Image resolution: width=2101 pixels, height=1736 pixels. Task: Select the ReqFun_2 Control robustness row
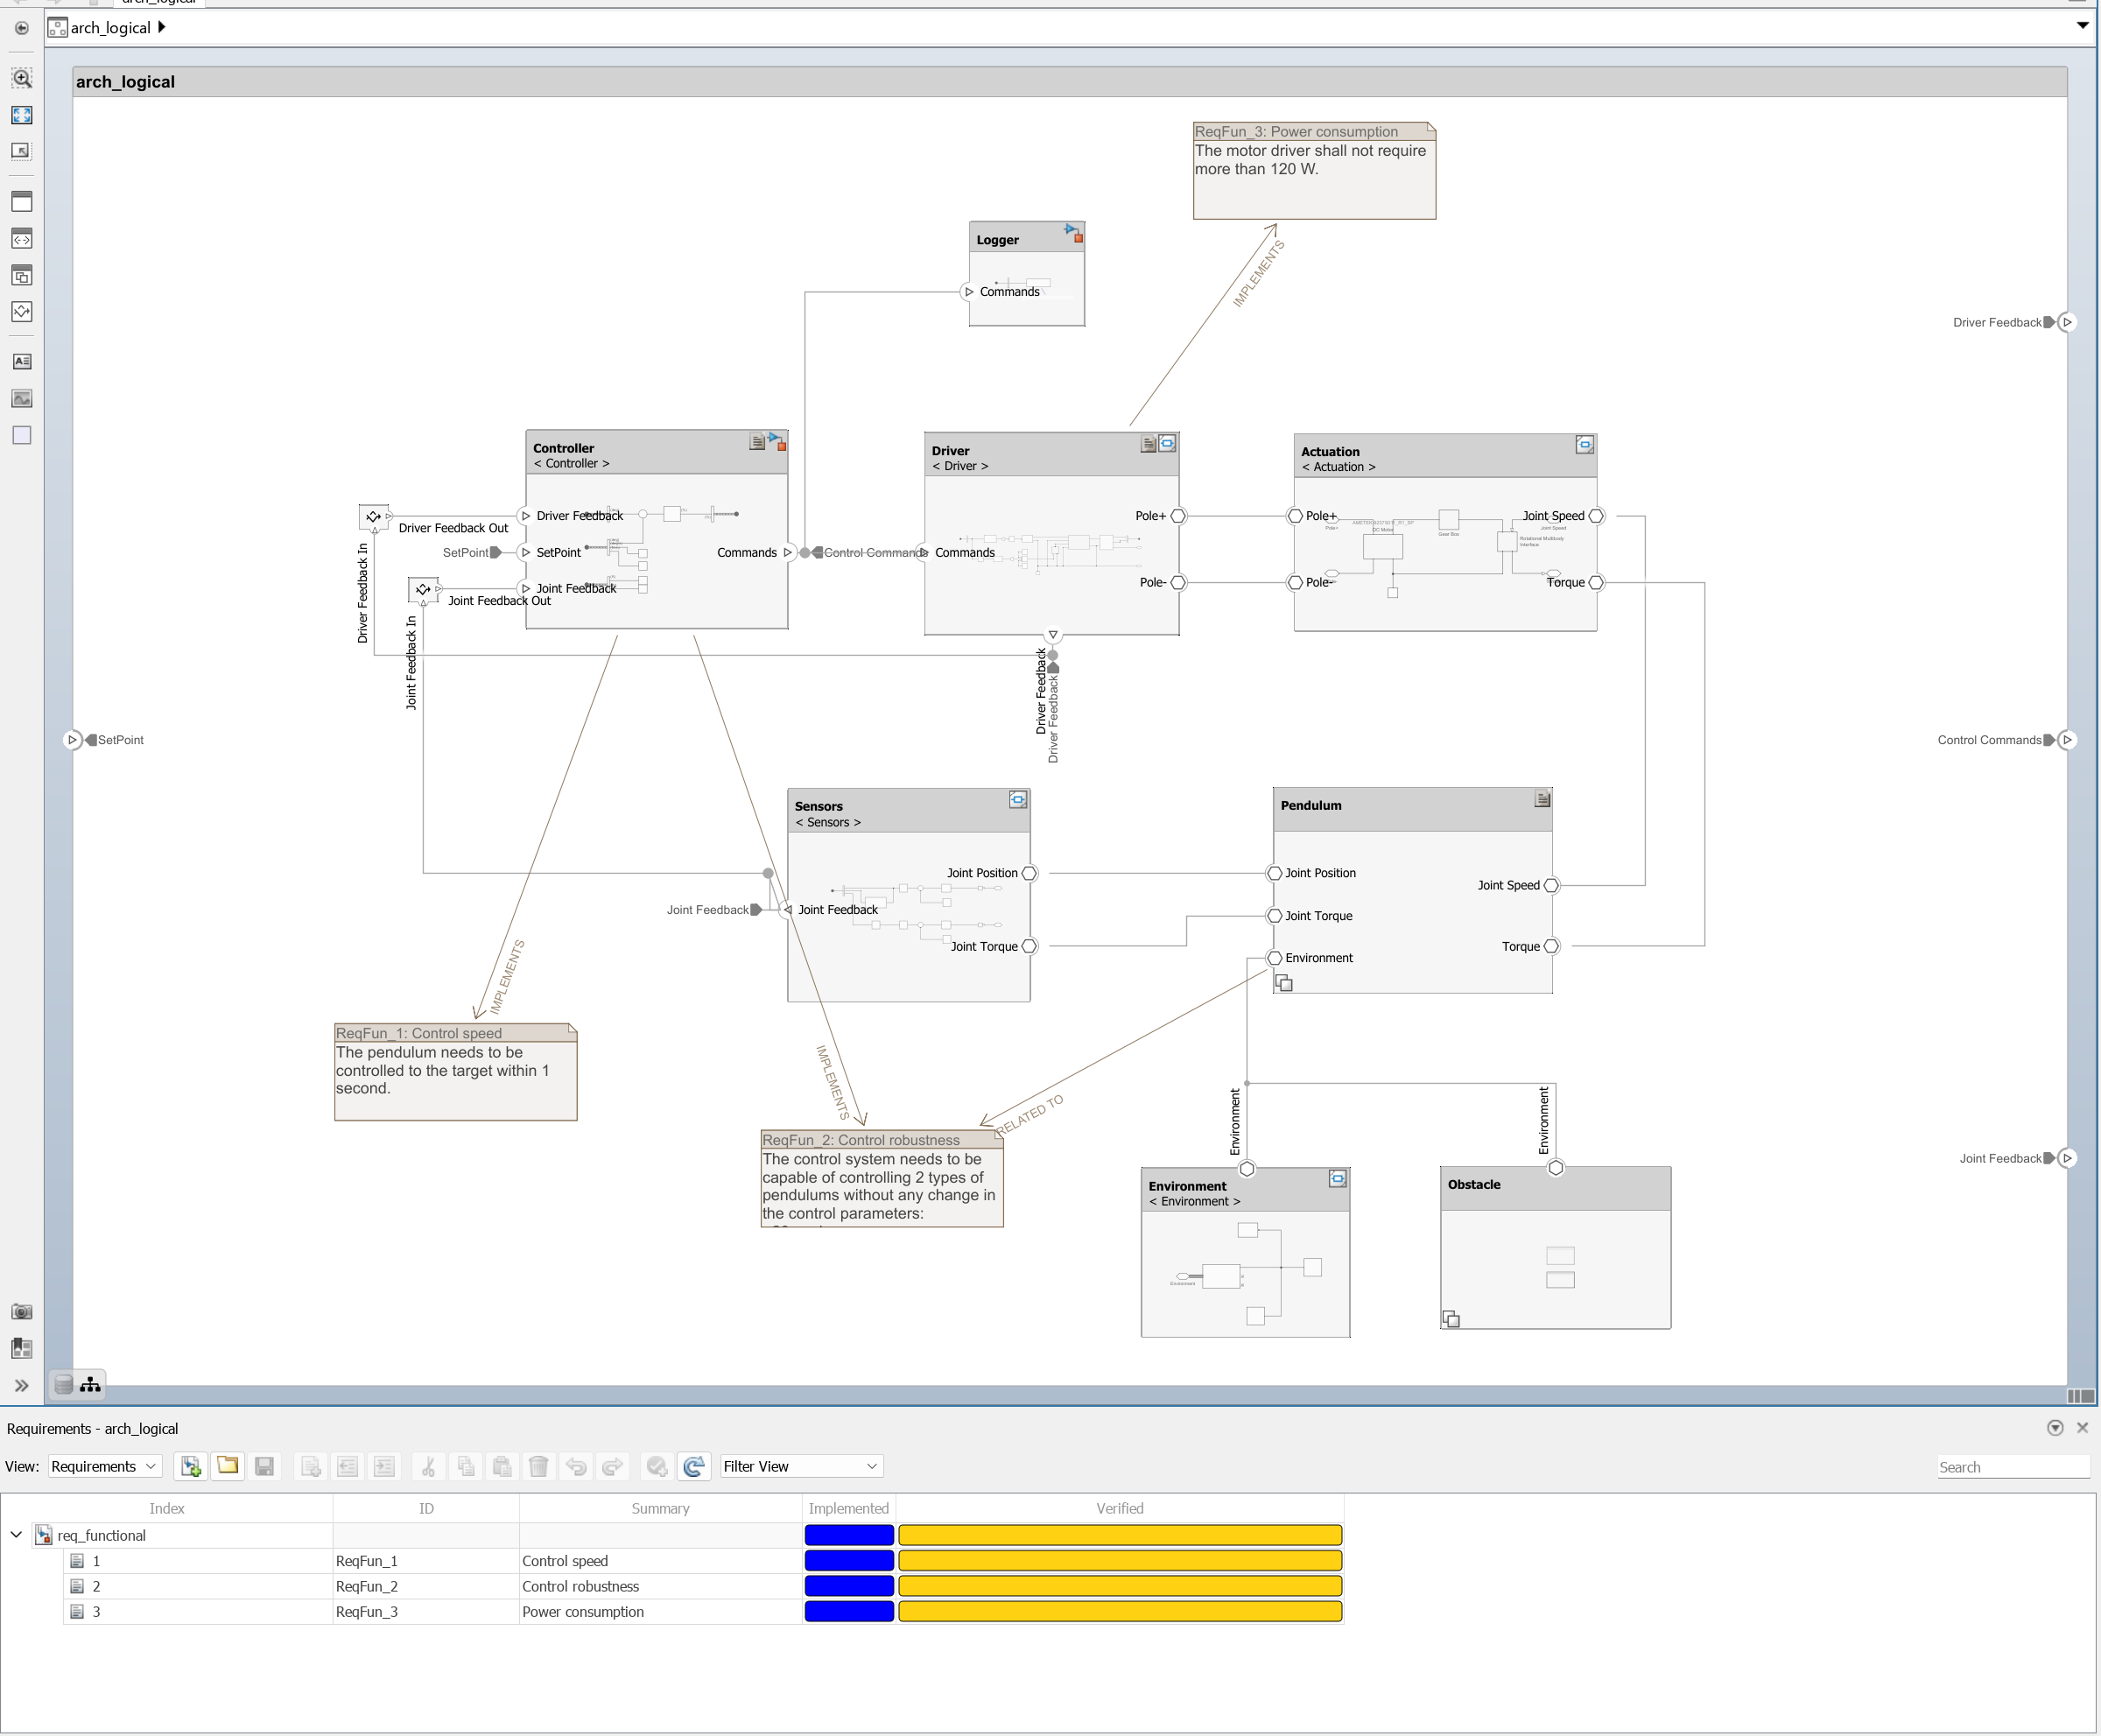point(580,1586)
